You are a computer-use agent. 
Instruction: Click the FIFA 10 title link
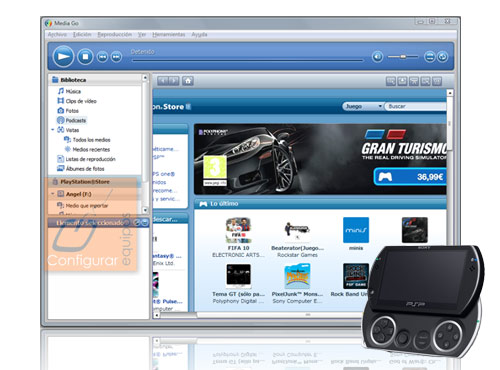coord(238,248)
